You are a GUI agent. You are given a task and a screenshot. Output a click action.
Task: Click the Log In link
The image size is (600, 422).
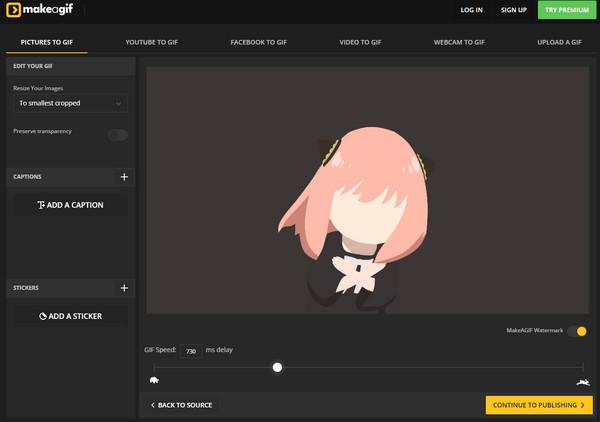(x=471, y=10)
